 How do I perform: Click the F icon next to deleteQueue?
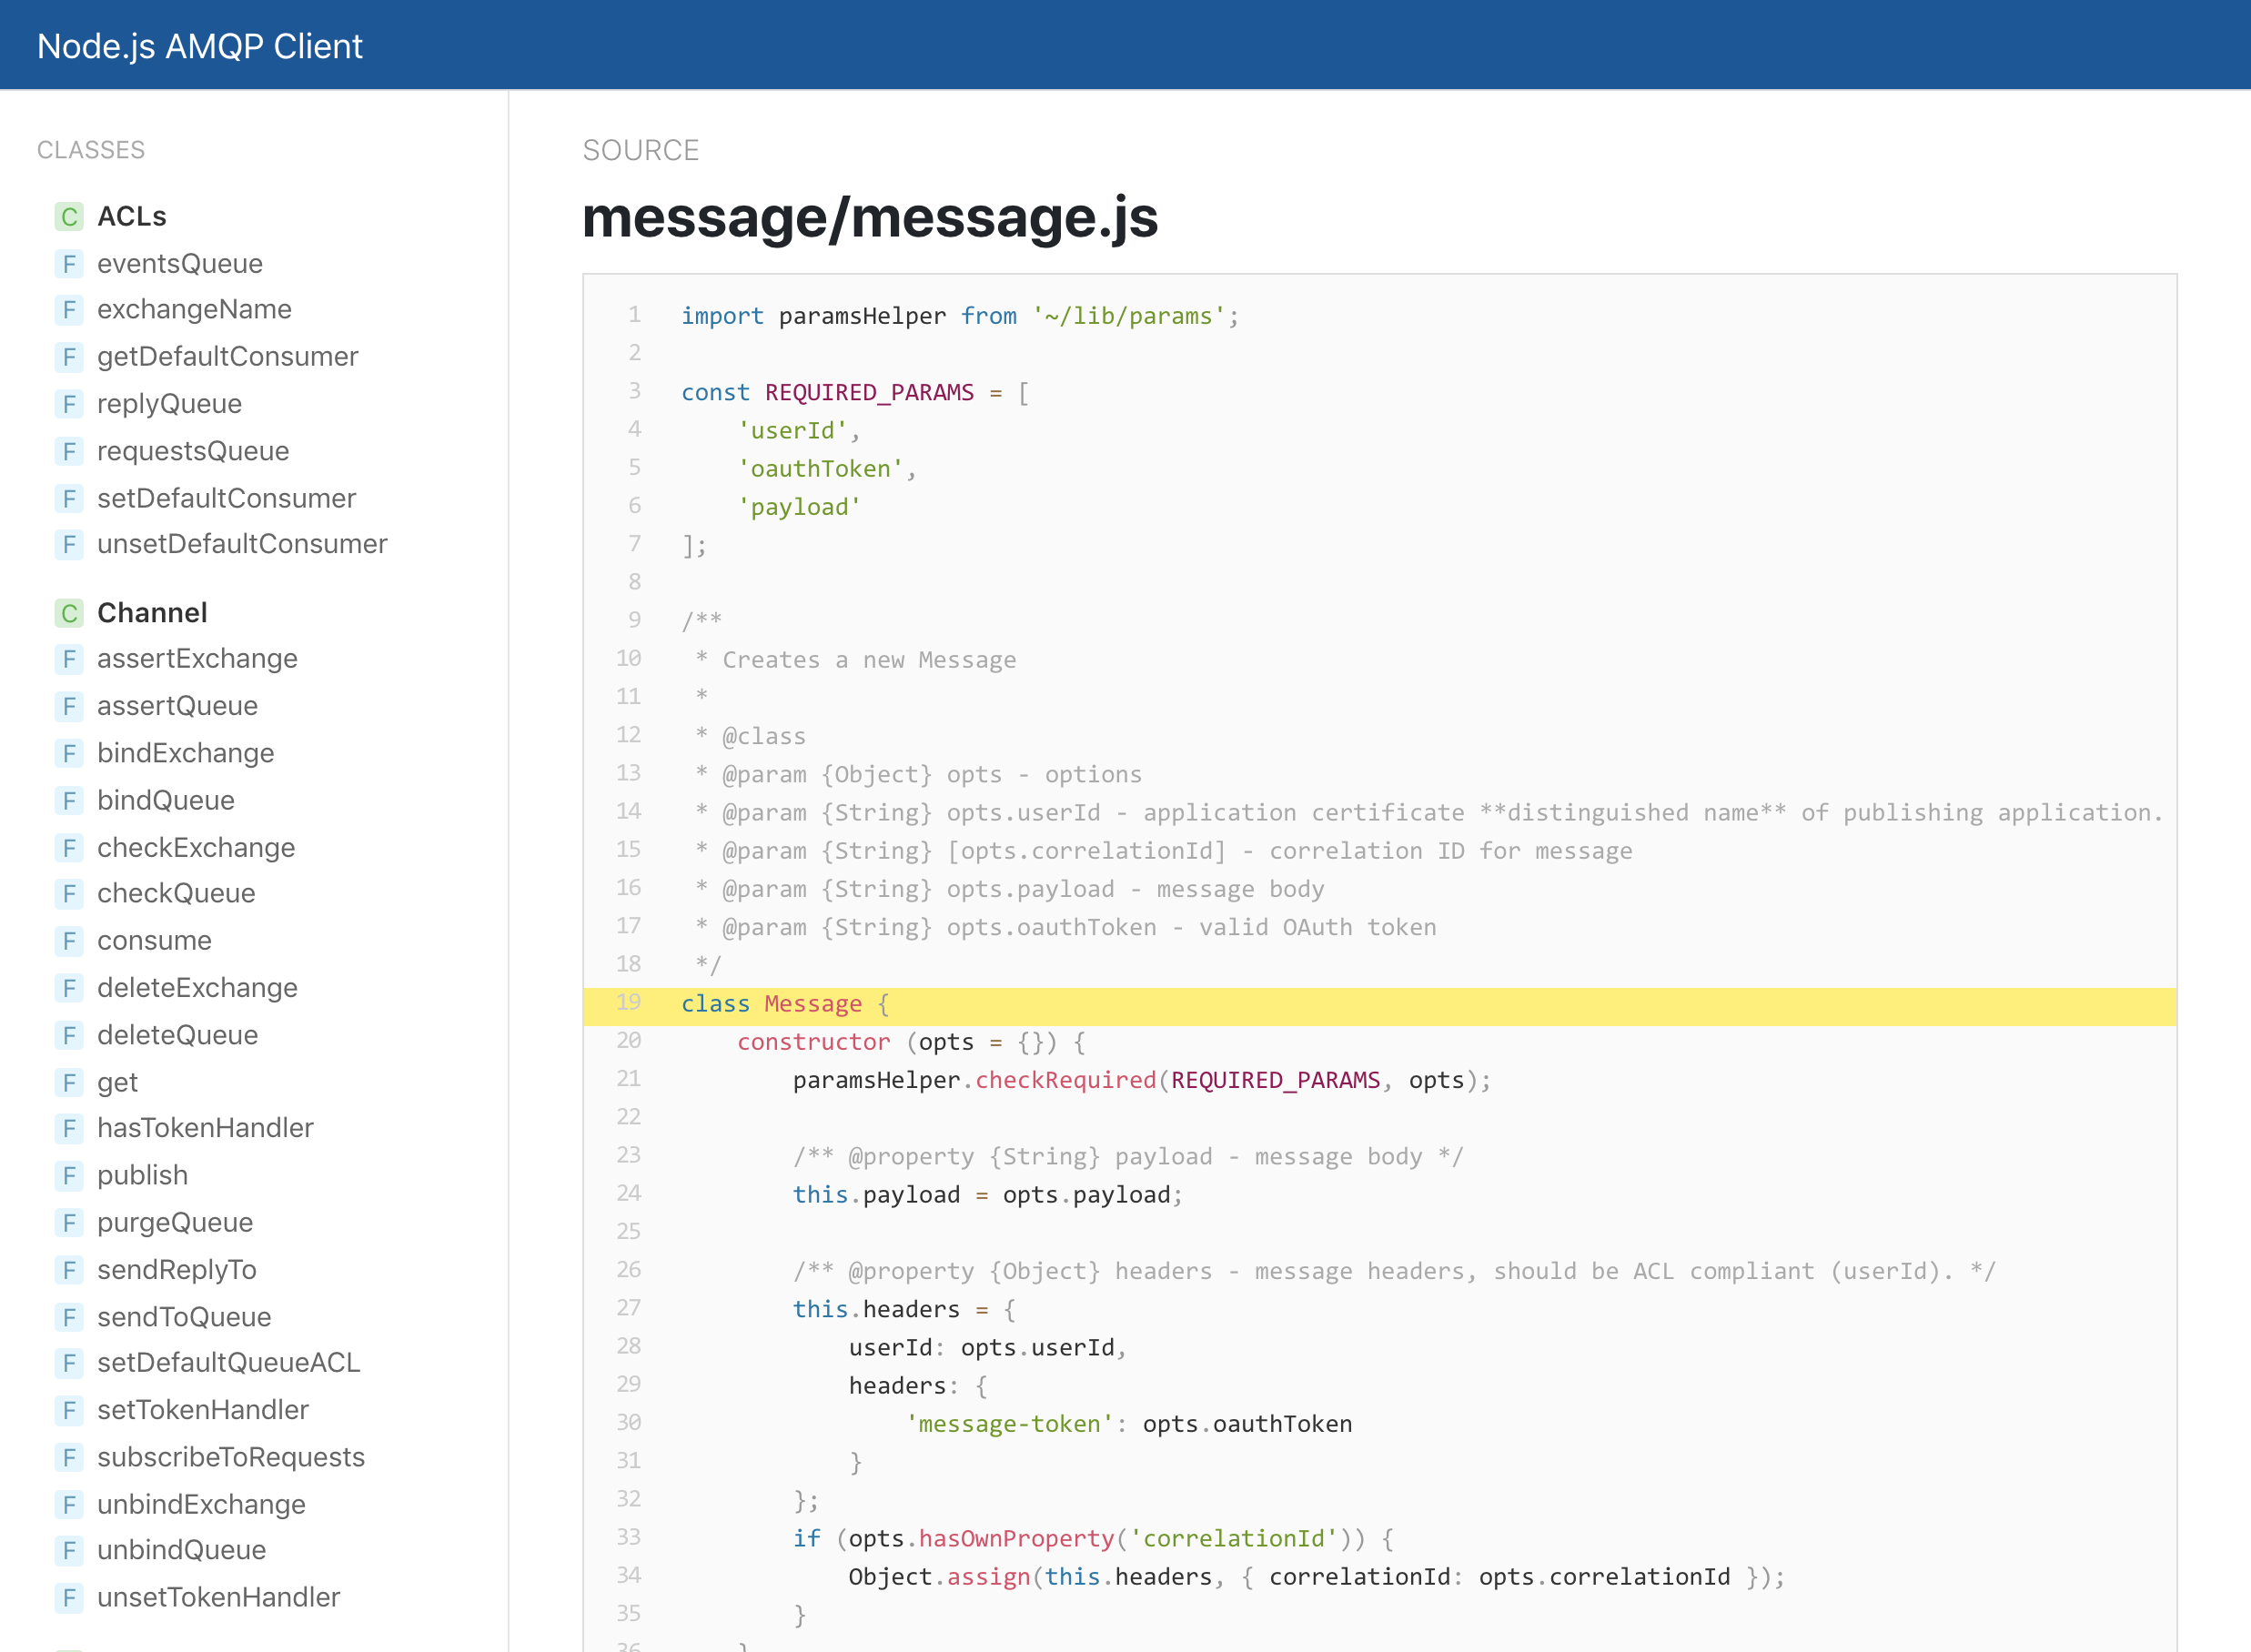click(x=69, y=1035)
